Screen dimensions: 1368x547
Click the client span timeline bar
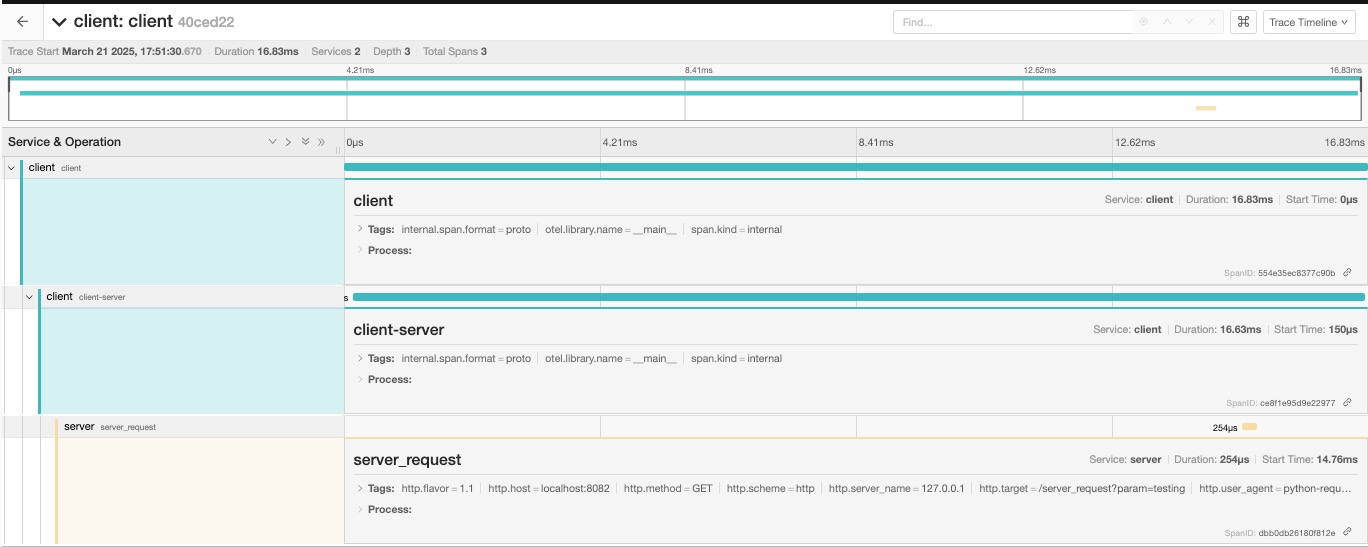tap(855, 167)
